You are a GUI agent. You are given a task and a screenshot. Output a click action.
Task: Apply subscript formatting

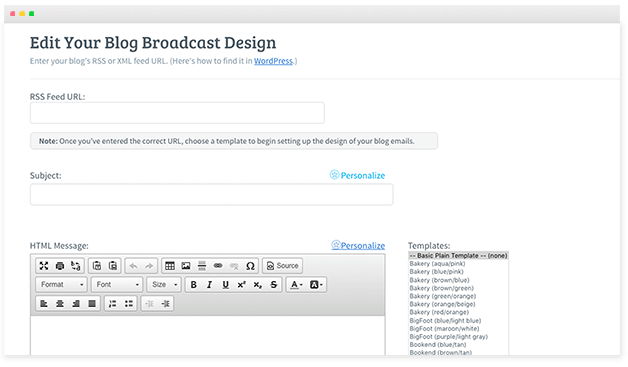click(258, 284)
